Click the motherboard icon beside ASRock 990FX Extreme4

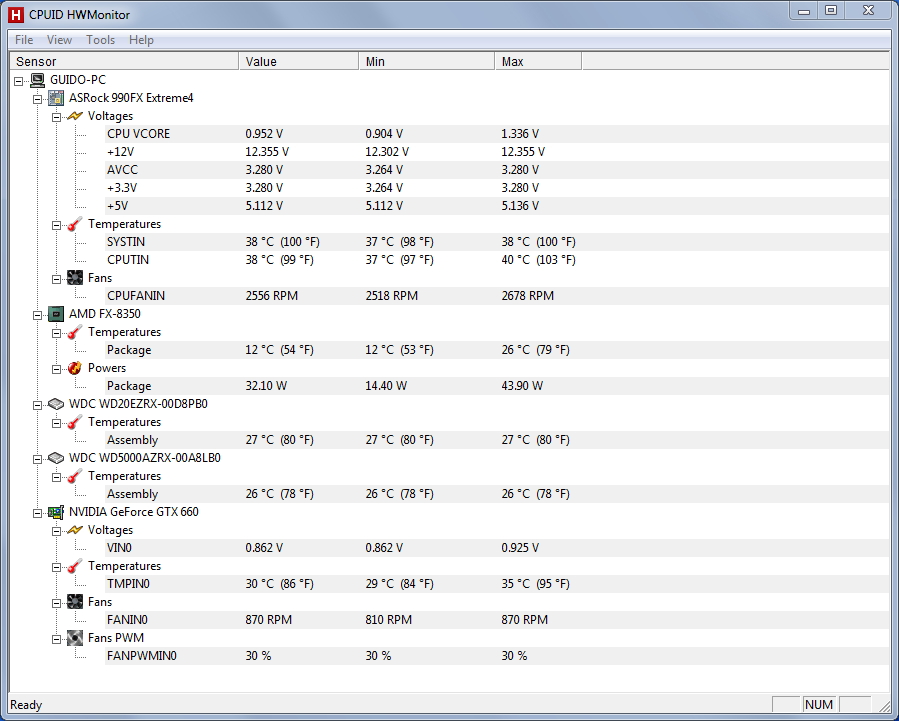[56, 98]
